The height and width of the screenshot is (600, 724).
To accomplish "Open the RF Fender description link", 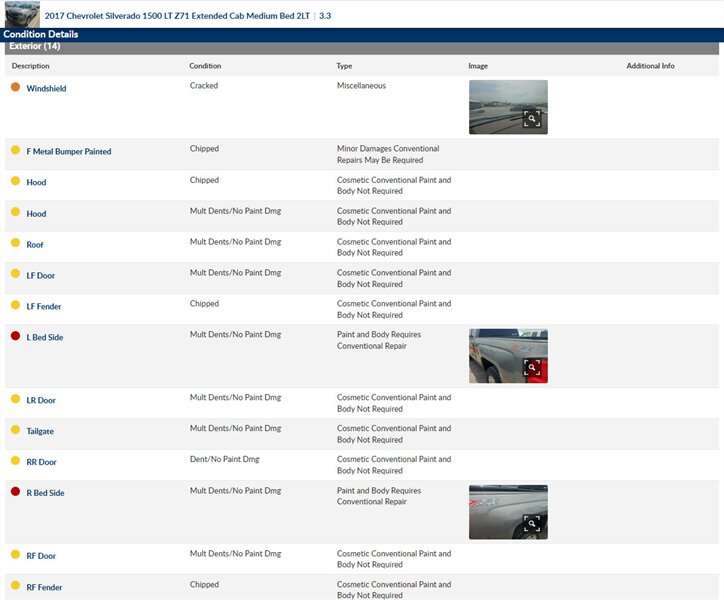I will pos(44,588).
